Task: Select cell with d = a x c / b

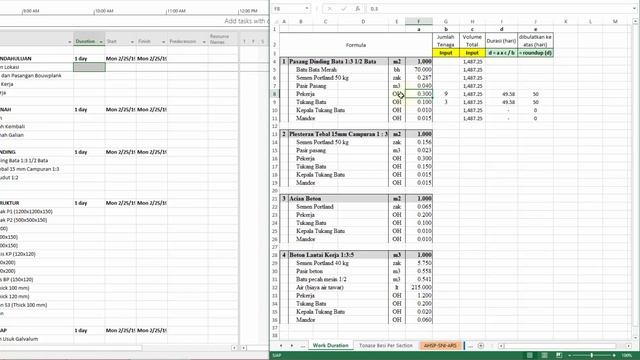Action: 501,53
